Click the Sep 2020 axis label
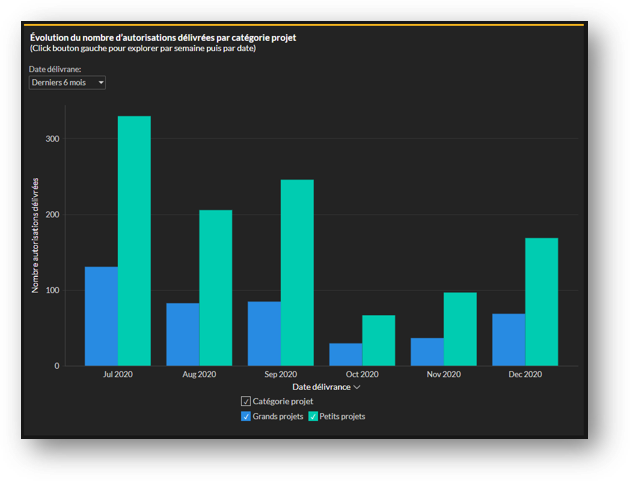Screen dimensions: 630x481 pos(281,374)
